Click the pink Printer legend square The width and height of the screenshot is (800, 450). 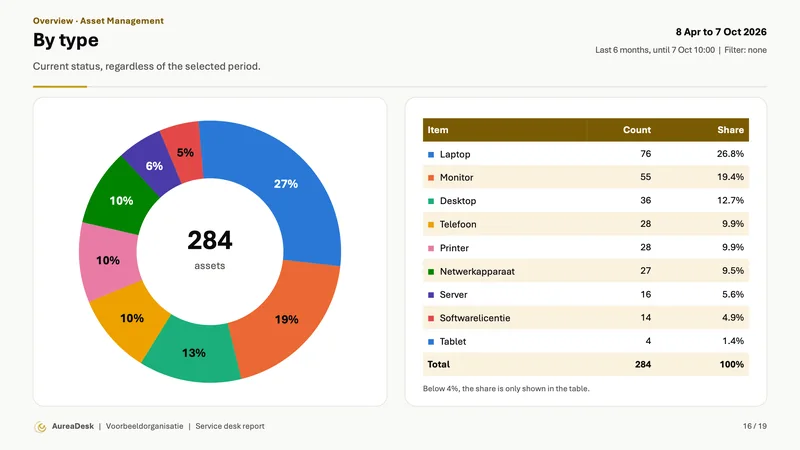click(431, 248)
